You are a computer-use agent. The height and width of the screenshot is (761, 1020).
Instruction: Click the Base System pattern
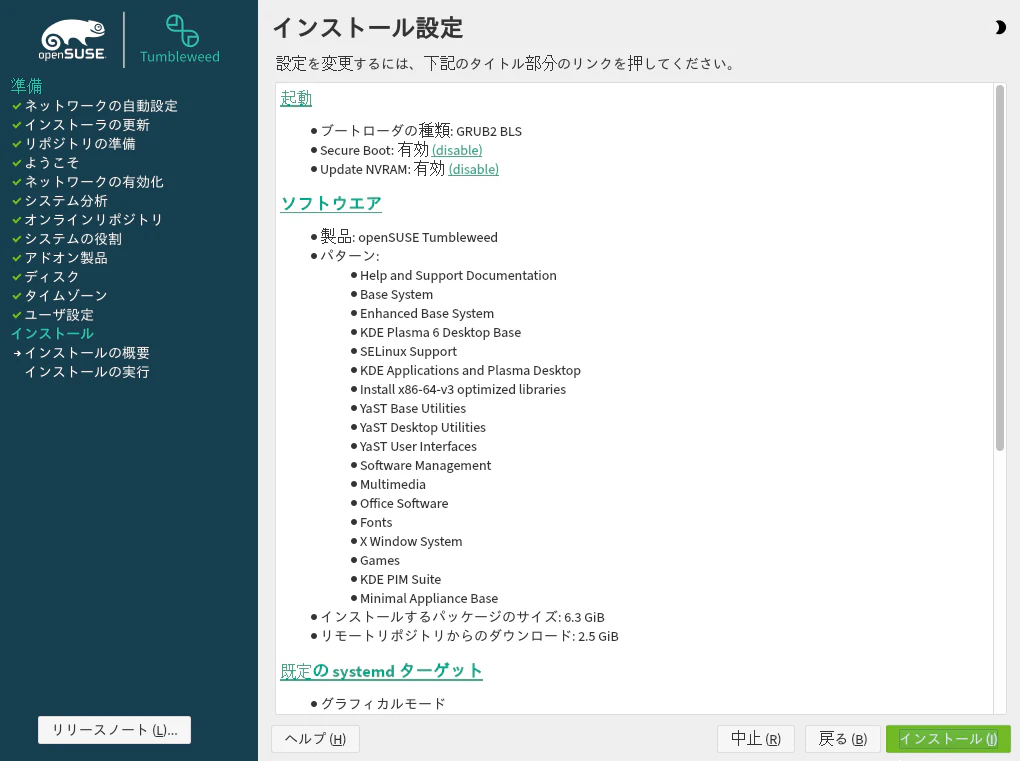coord(396,295)
